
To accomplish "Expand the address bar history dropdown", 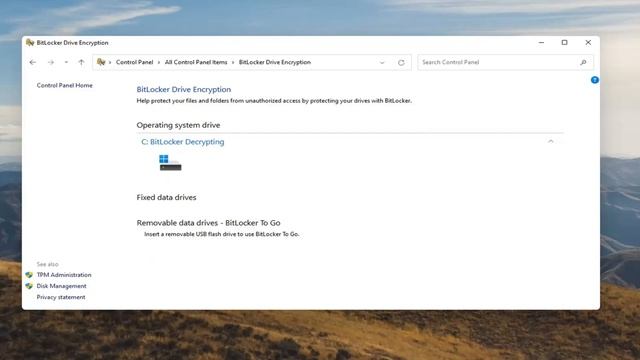I will pos(382,62).
